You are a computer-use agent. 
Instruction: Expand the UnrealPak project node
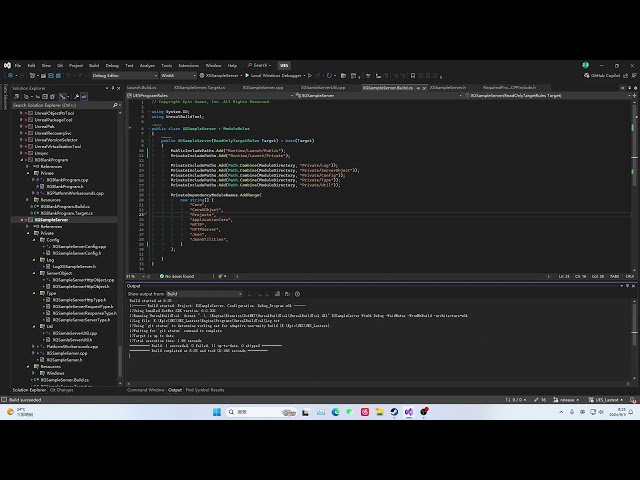(21, 127)
